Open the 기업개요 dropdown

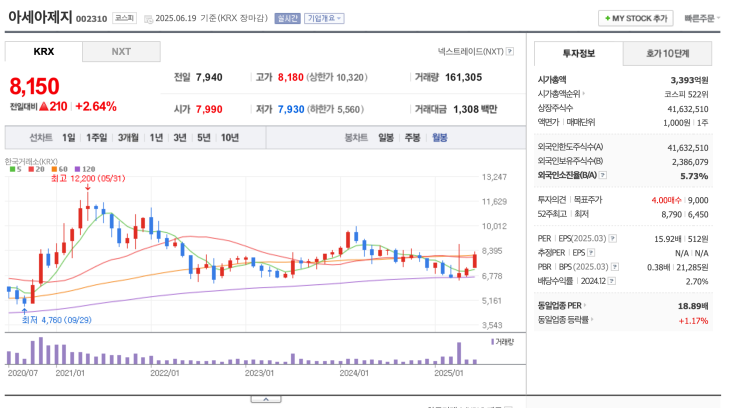point(324,18)
